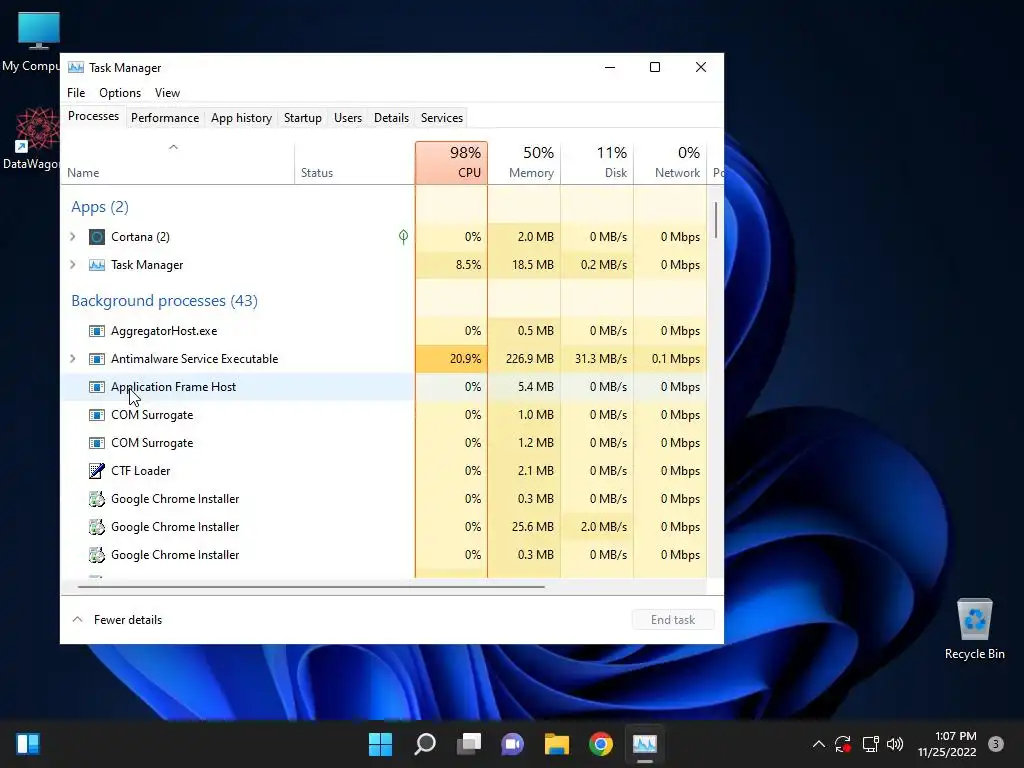Sort by the 50% Memory column header
Viewport: 1024px width, 768px height.
[x=524, y=163]
